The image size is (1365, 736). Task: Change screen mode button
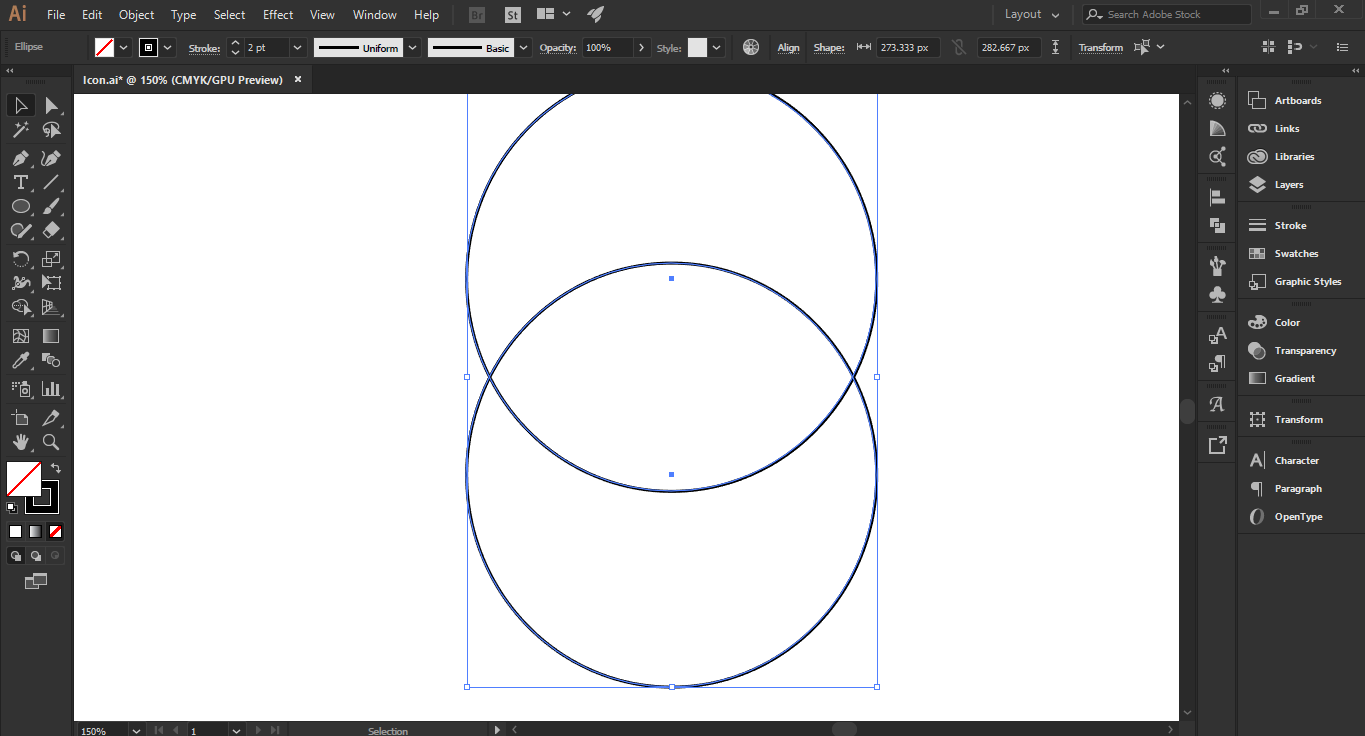click(36, 580)
